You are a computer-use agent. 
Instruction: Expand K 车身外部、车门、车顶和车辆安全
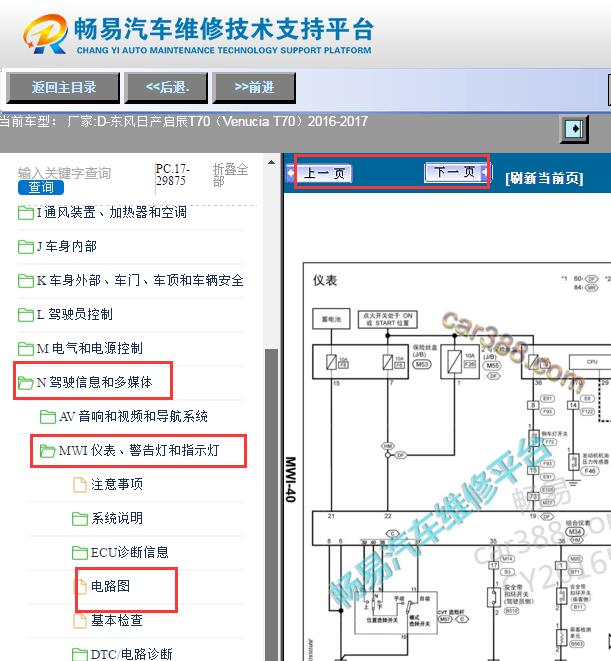(140, 281)
